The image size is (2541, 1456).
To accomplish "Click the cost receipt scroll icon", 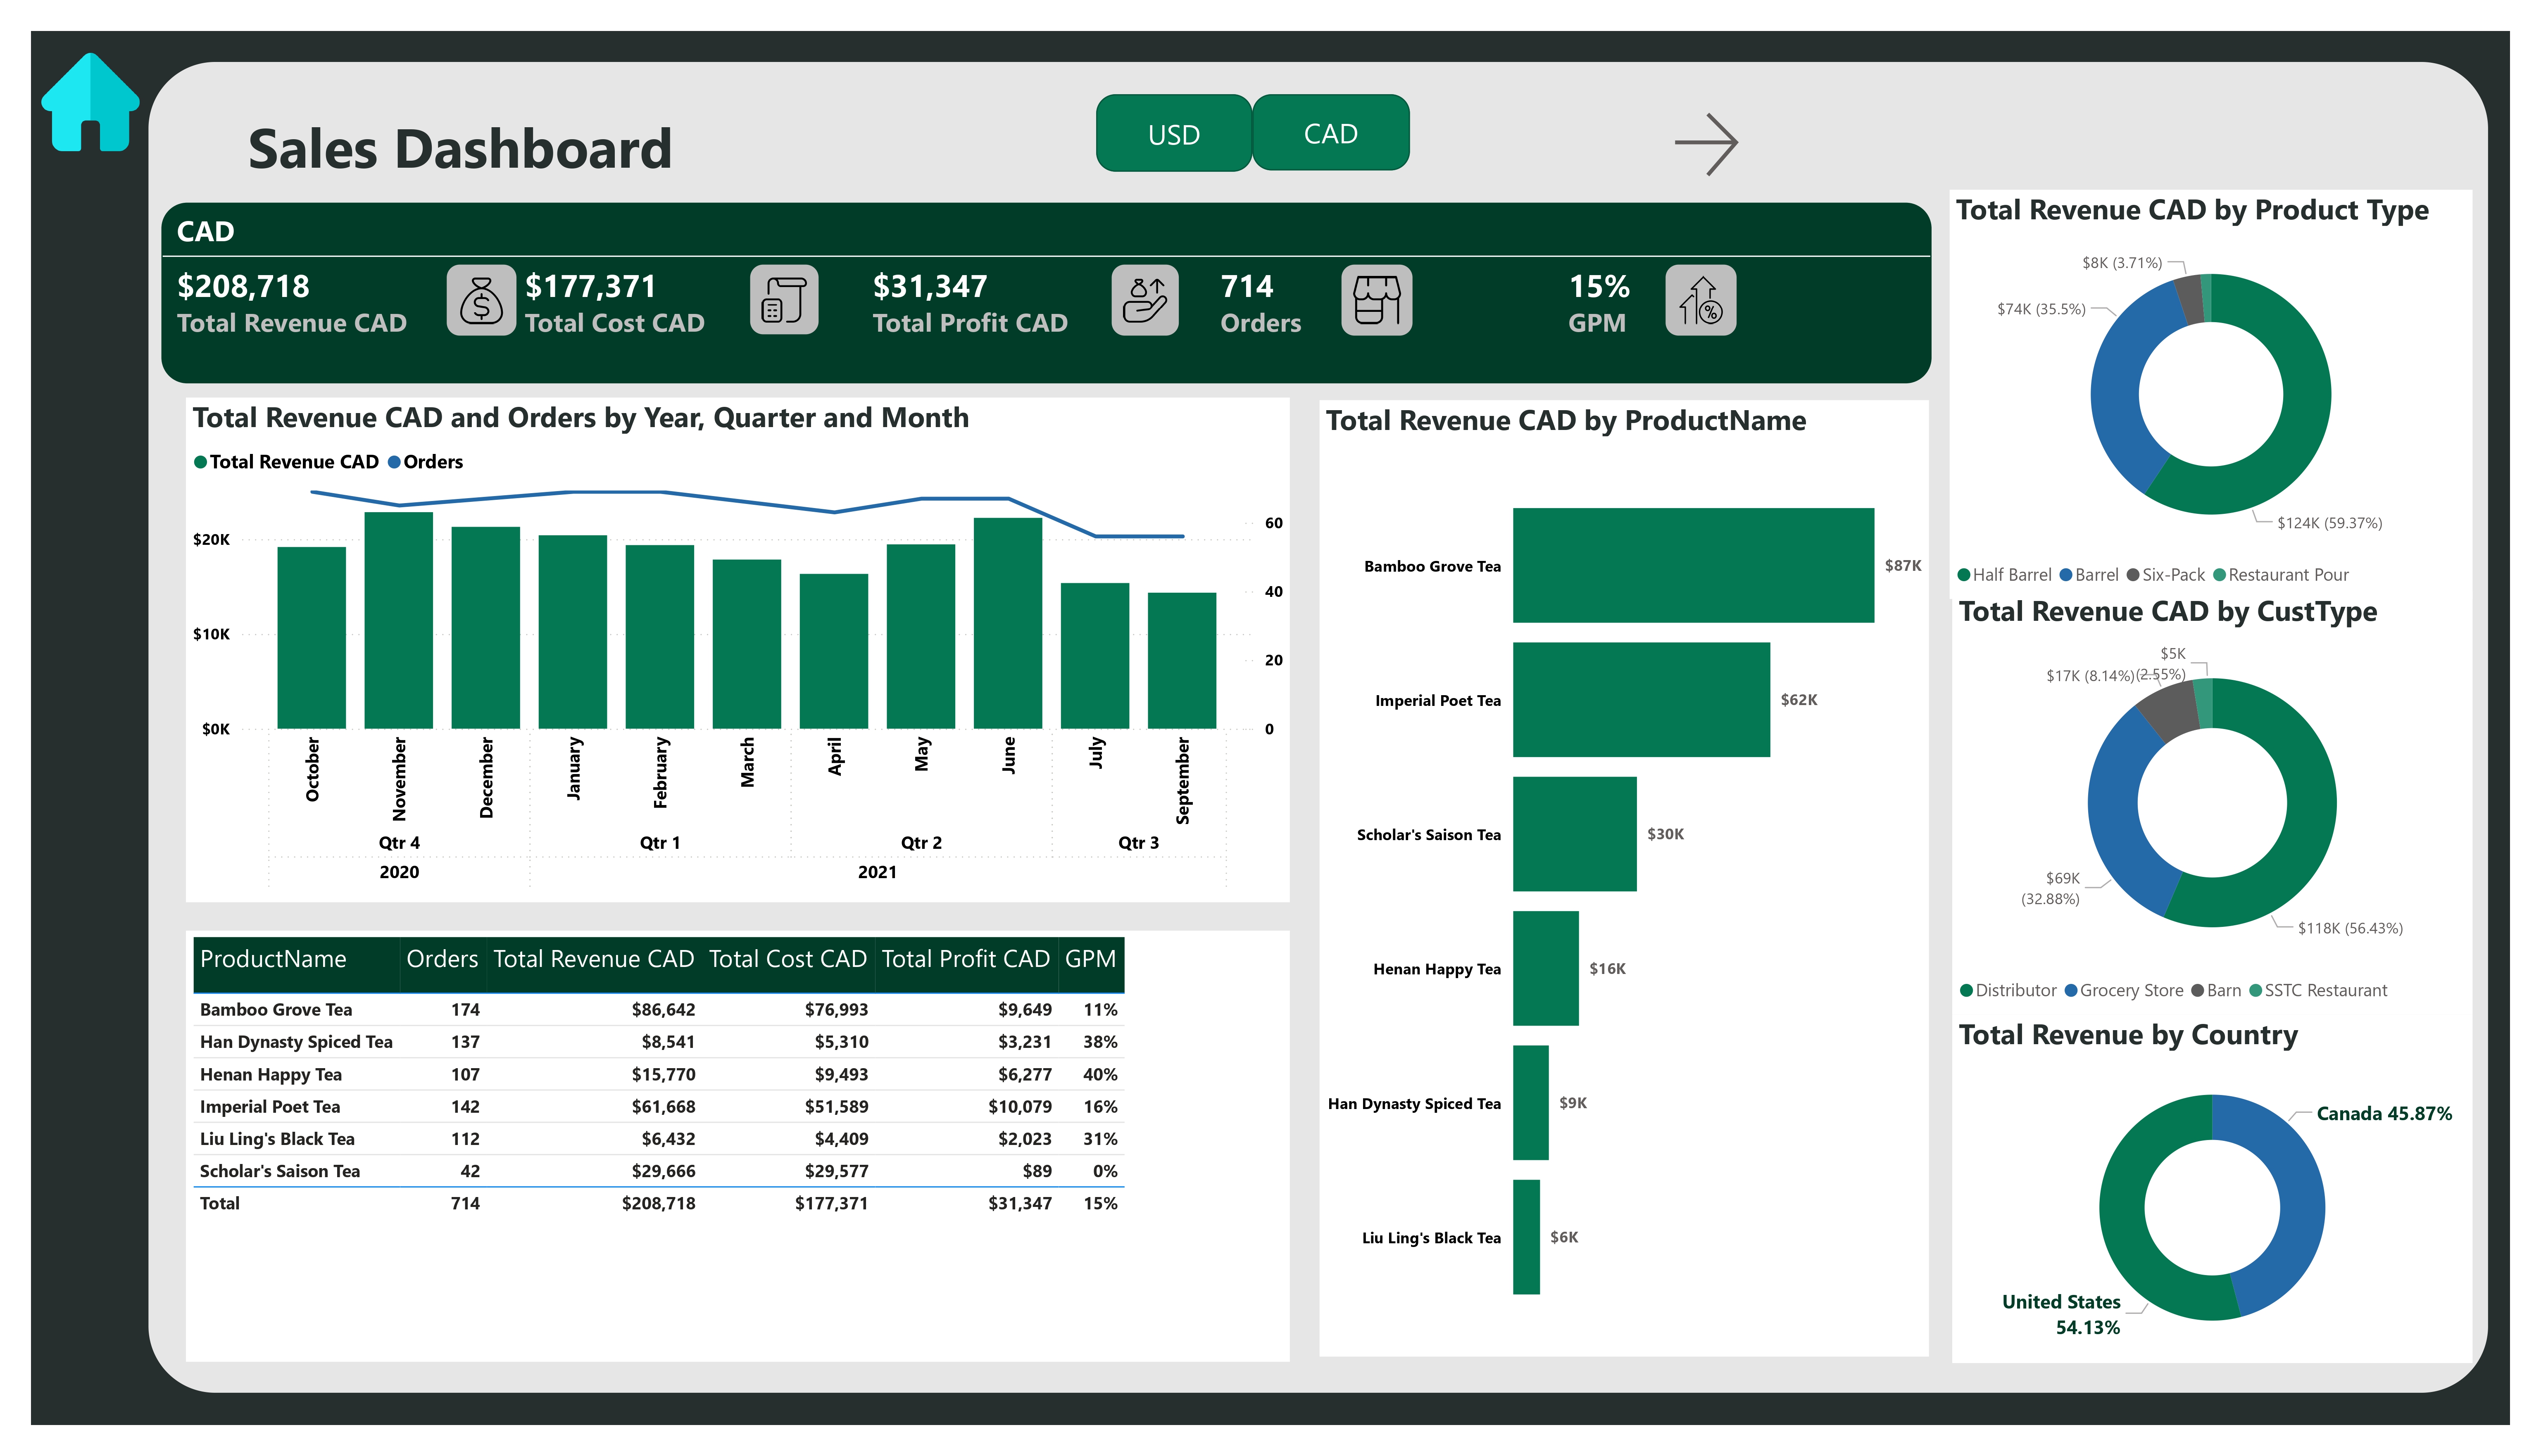I will tap(785, 300).
